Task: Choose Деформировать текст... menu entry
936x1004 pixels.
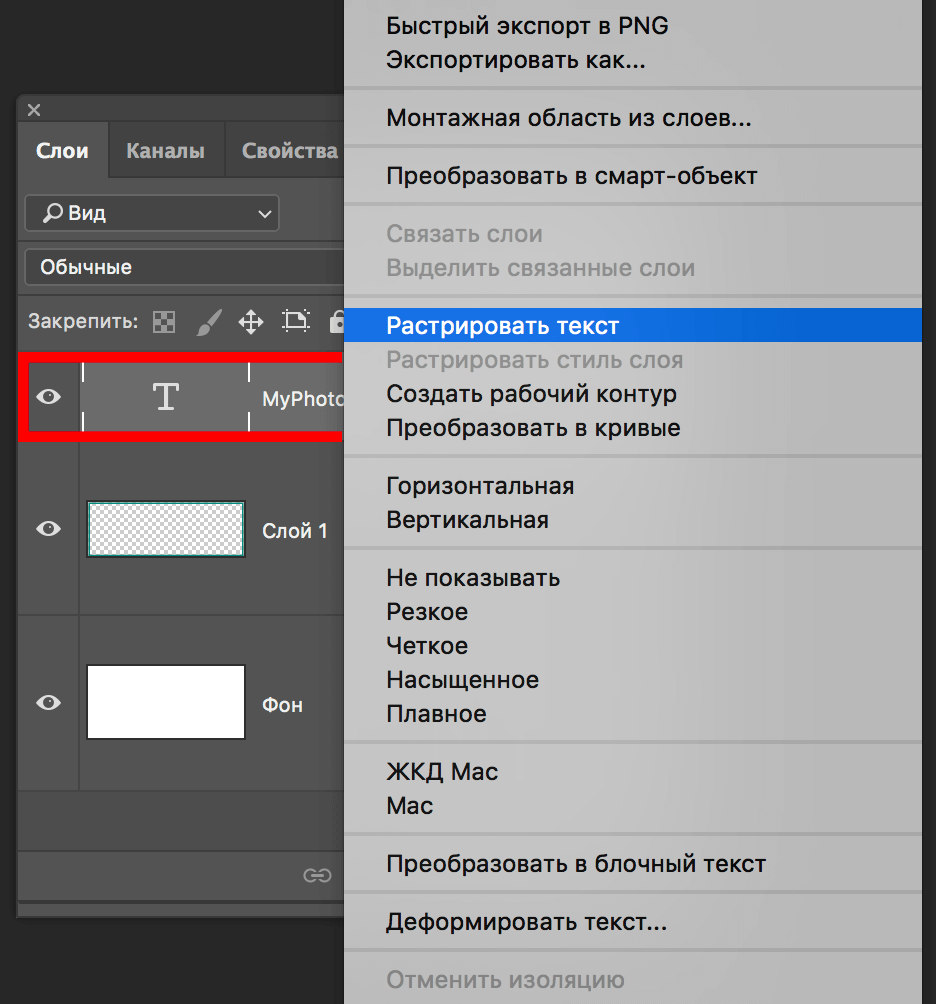Action: point(526,922)
